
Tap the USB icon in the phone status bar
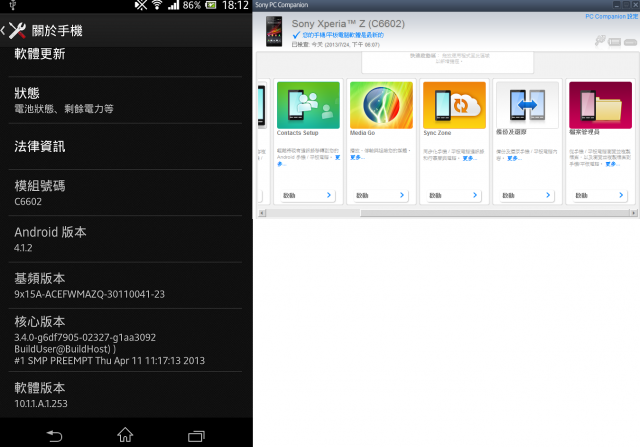coord(13,5)
